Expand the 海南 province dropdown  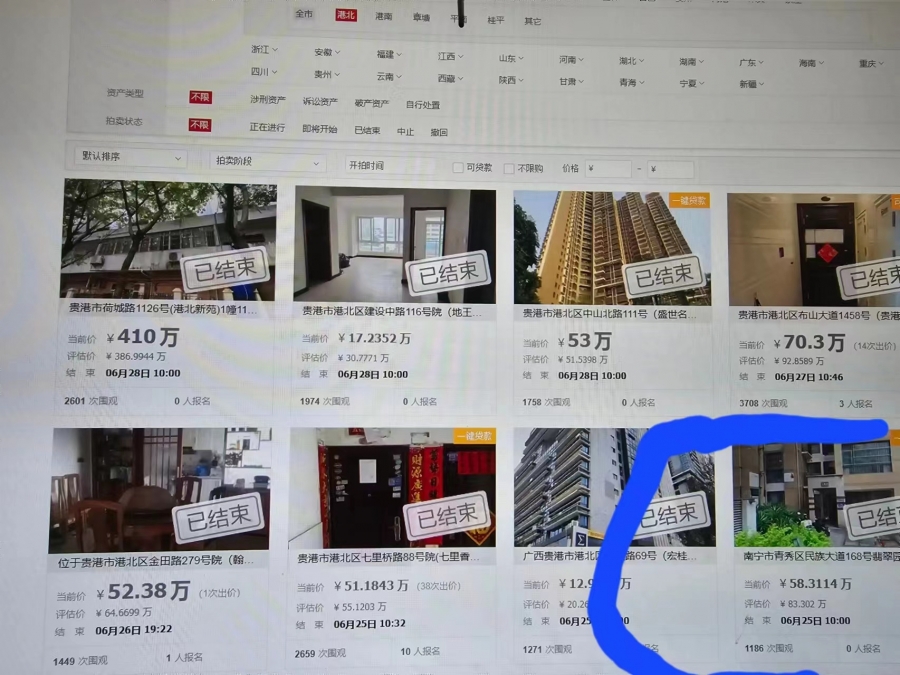(812, 63)
